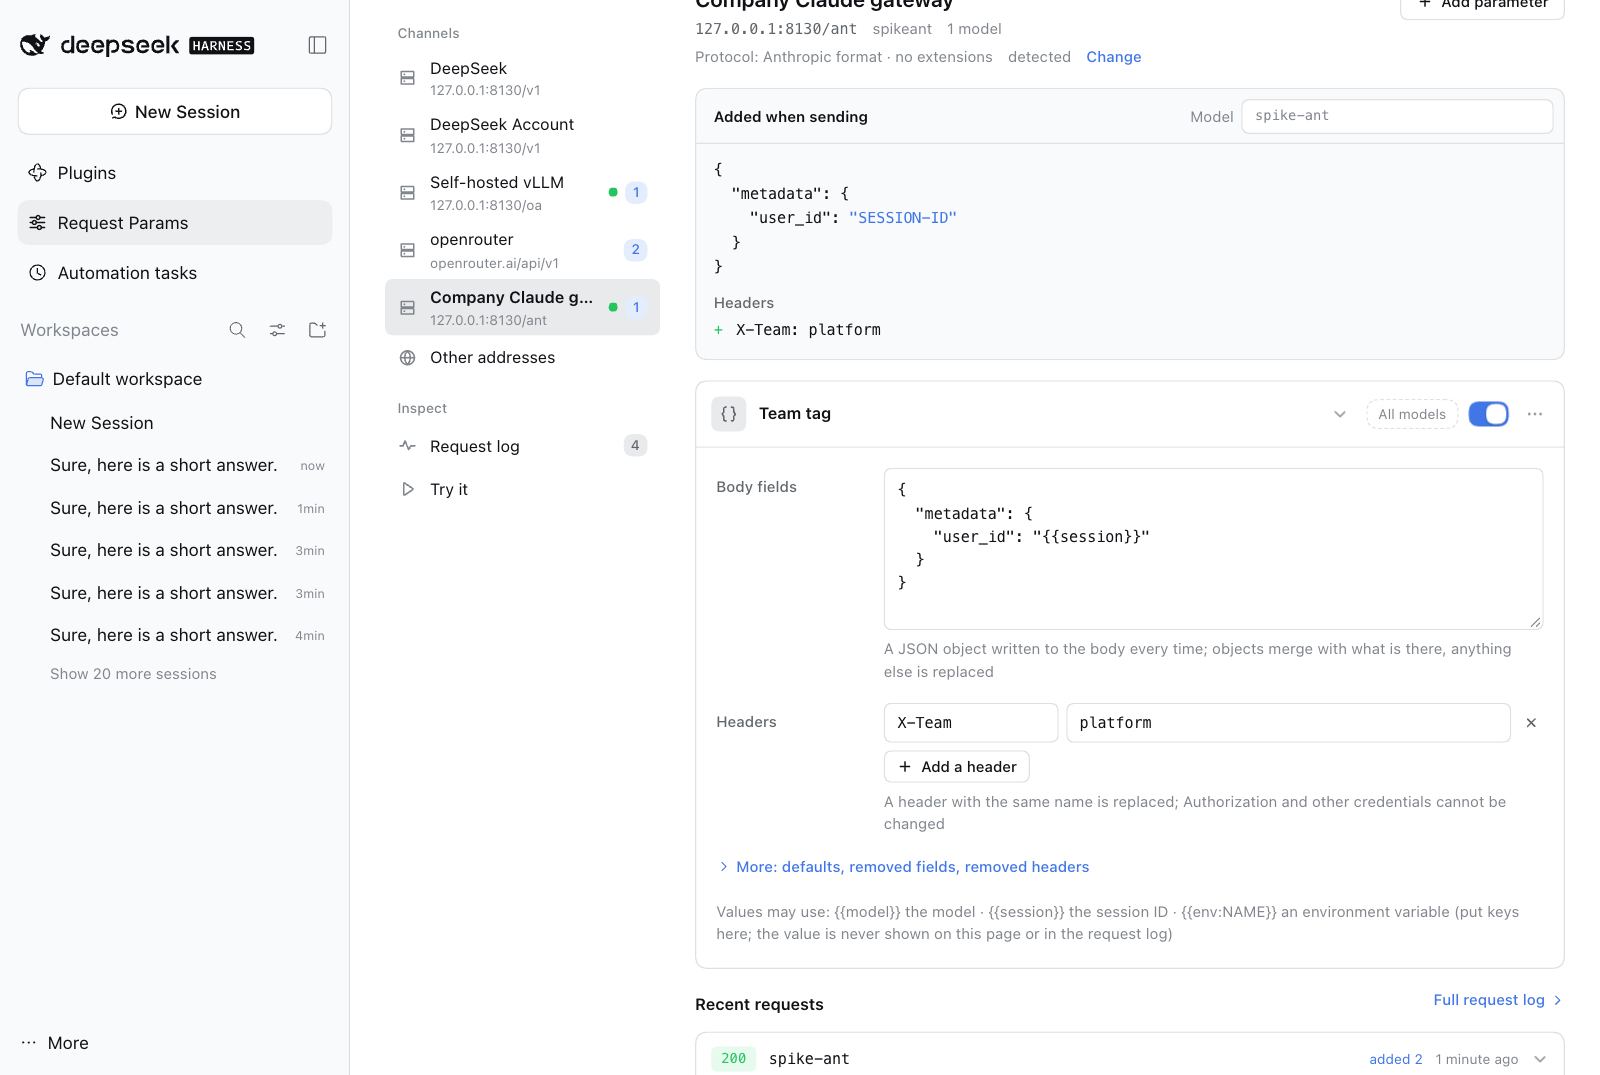
Task: Click the Team tag braces icon
Action: click(729, 414)
